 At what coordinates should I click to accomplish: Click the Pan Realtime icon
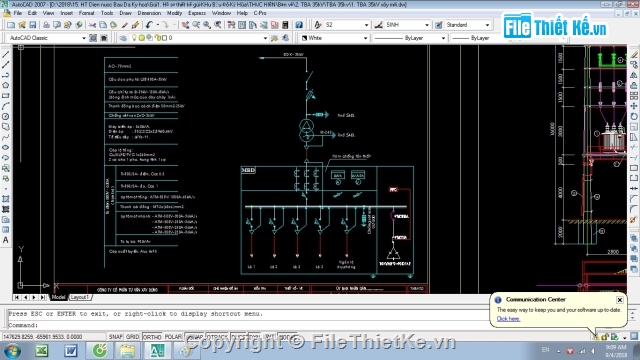(186, 25)
